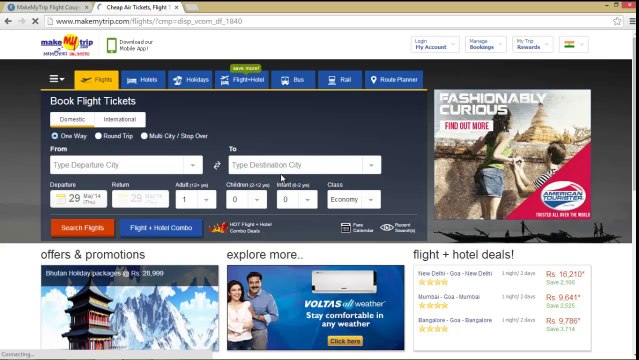Image resolution: width=639 pixels, height=360 pixels.
Task: Open the Fare Calendar icon
Action: (x=346, y=227)
